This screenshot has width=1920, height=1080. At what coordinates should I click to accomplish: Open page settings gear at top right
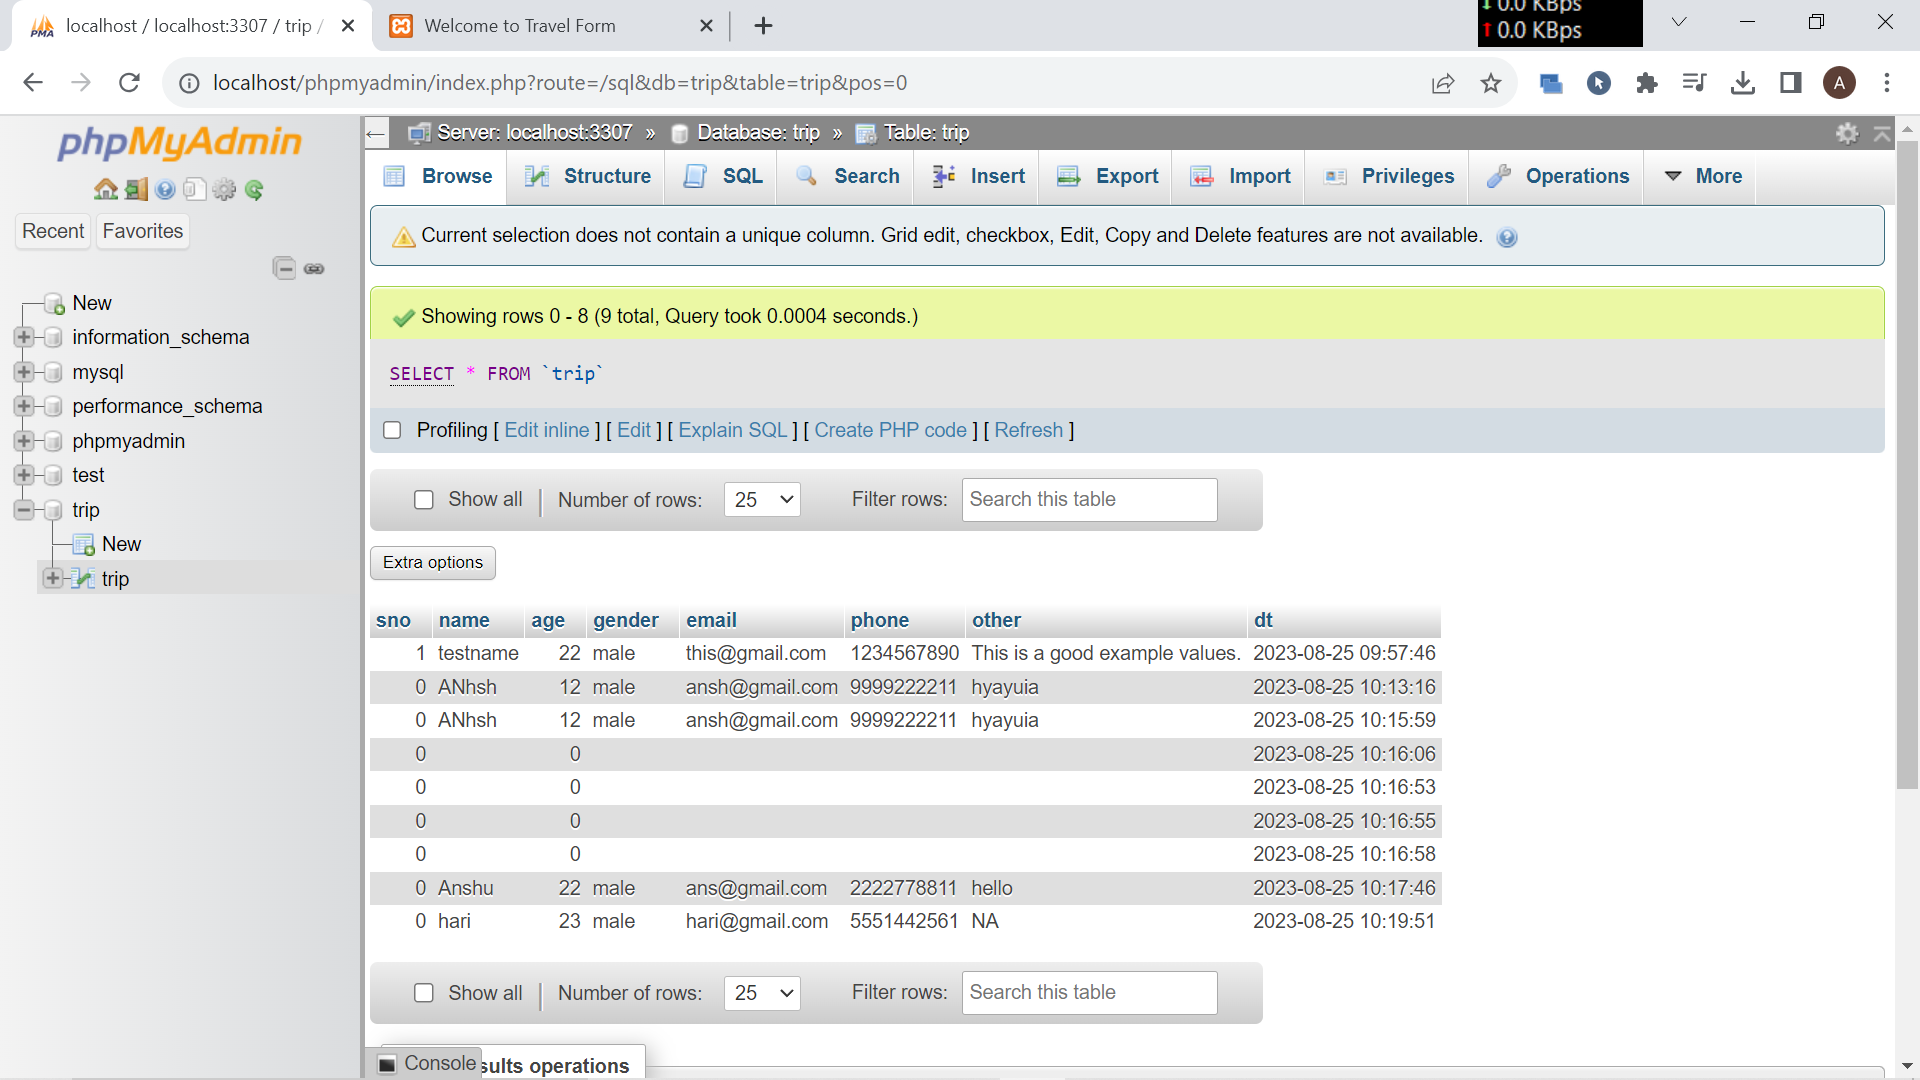pos(1848,132)
